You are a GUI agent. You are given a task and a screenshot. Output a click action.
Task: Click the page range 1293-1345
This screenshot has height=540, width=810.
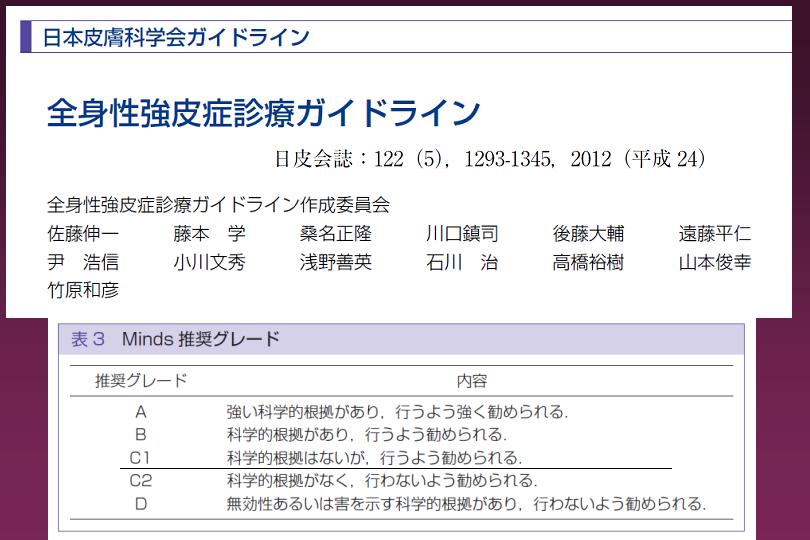[510, 159]
